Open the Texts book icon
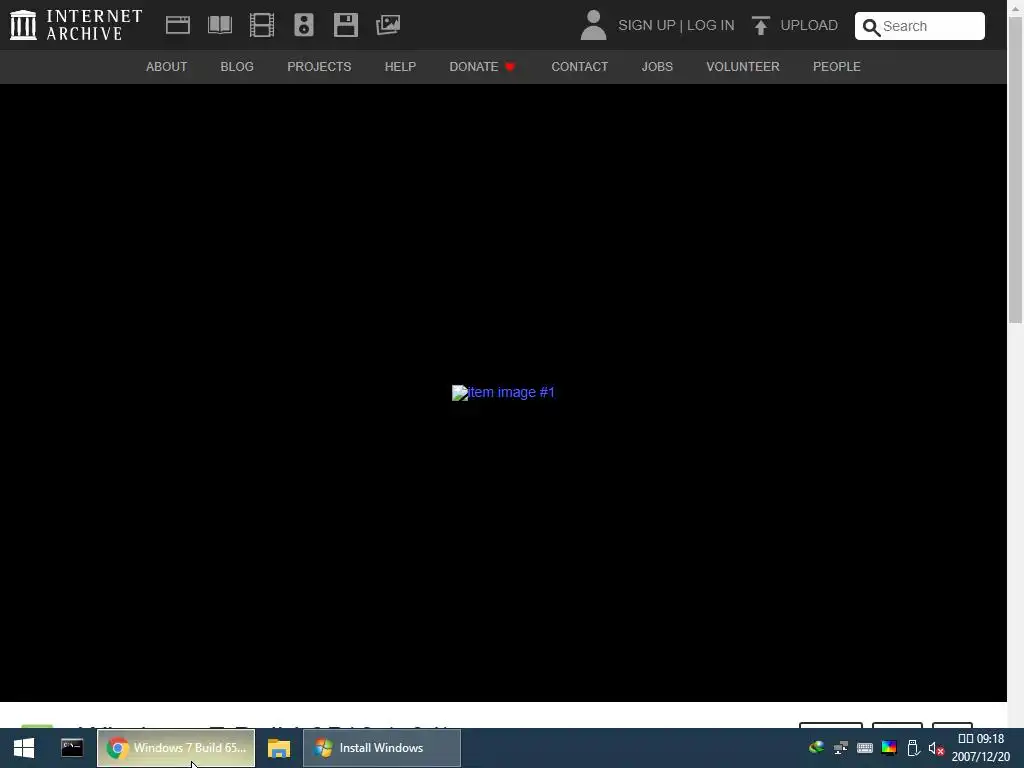This screenshot has width=1024, height=768. click(x=219, y=25)
